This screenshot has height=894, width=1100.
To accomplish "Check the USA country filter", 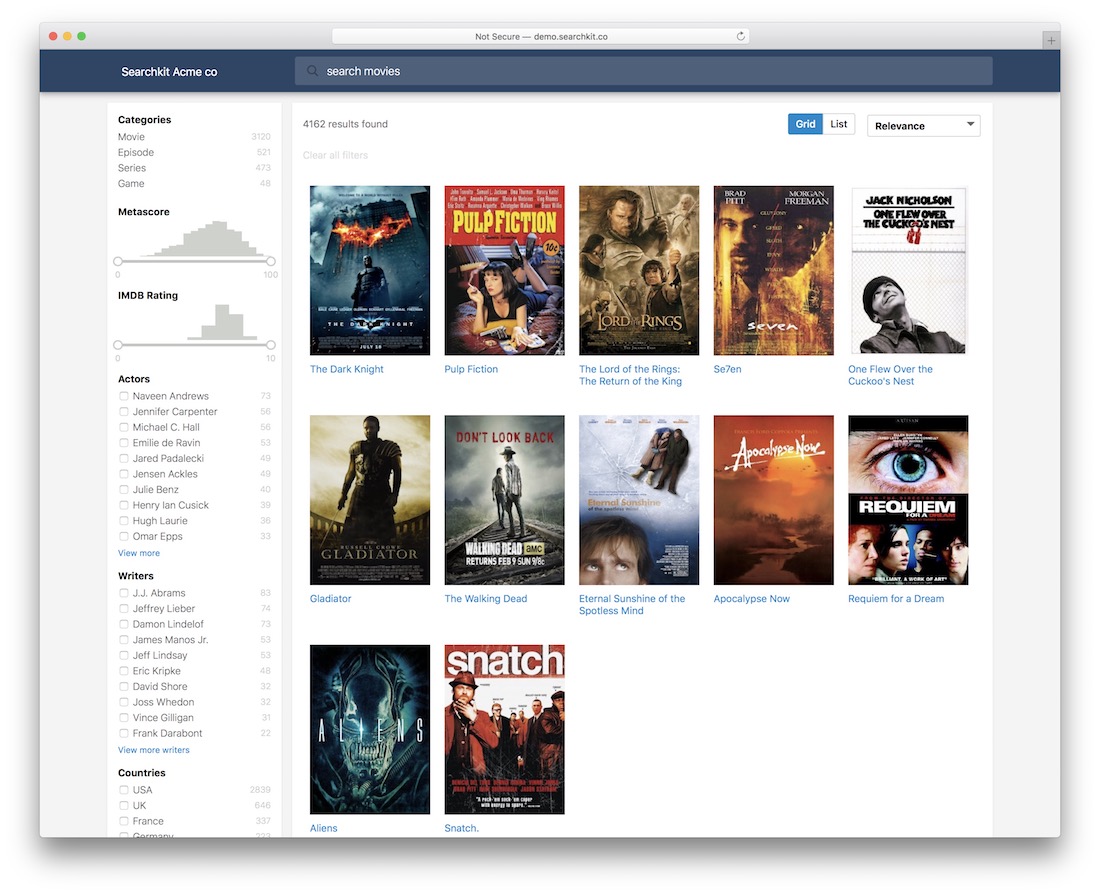I will click(123, 789).
